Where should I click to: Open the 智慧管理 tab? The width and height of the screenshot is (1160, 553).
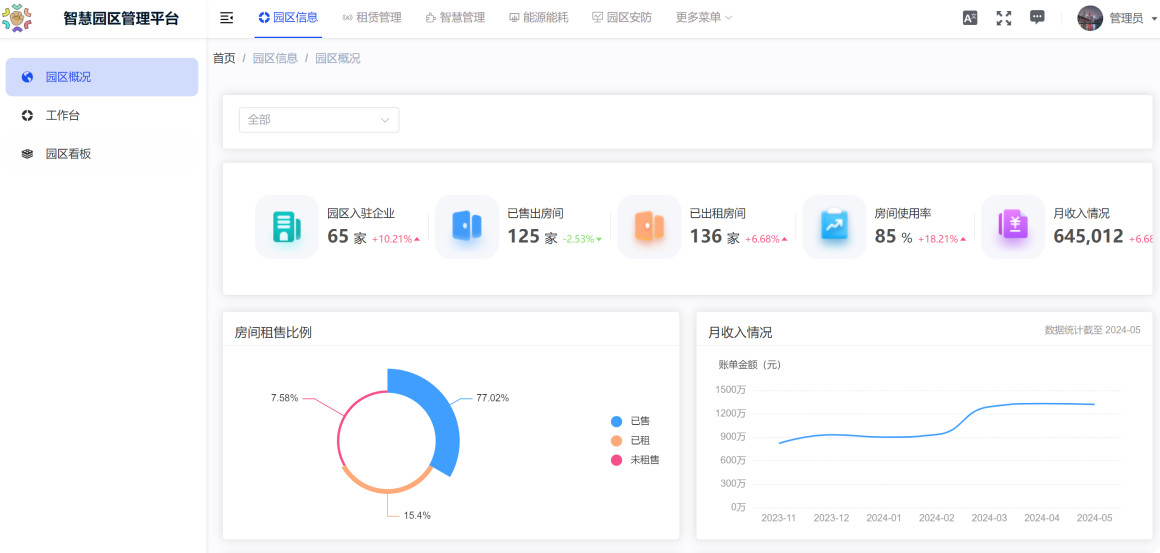pos(456,18)
